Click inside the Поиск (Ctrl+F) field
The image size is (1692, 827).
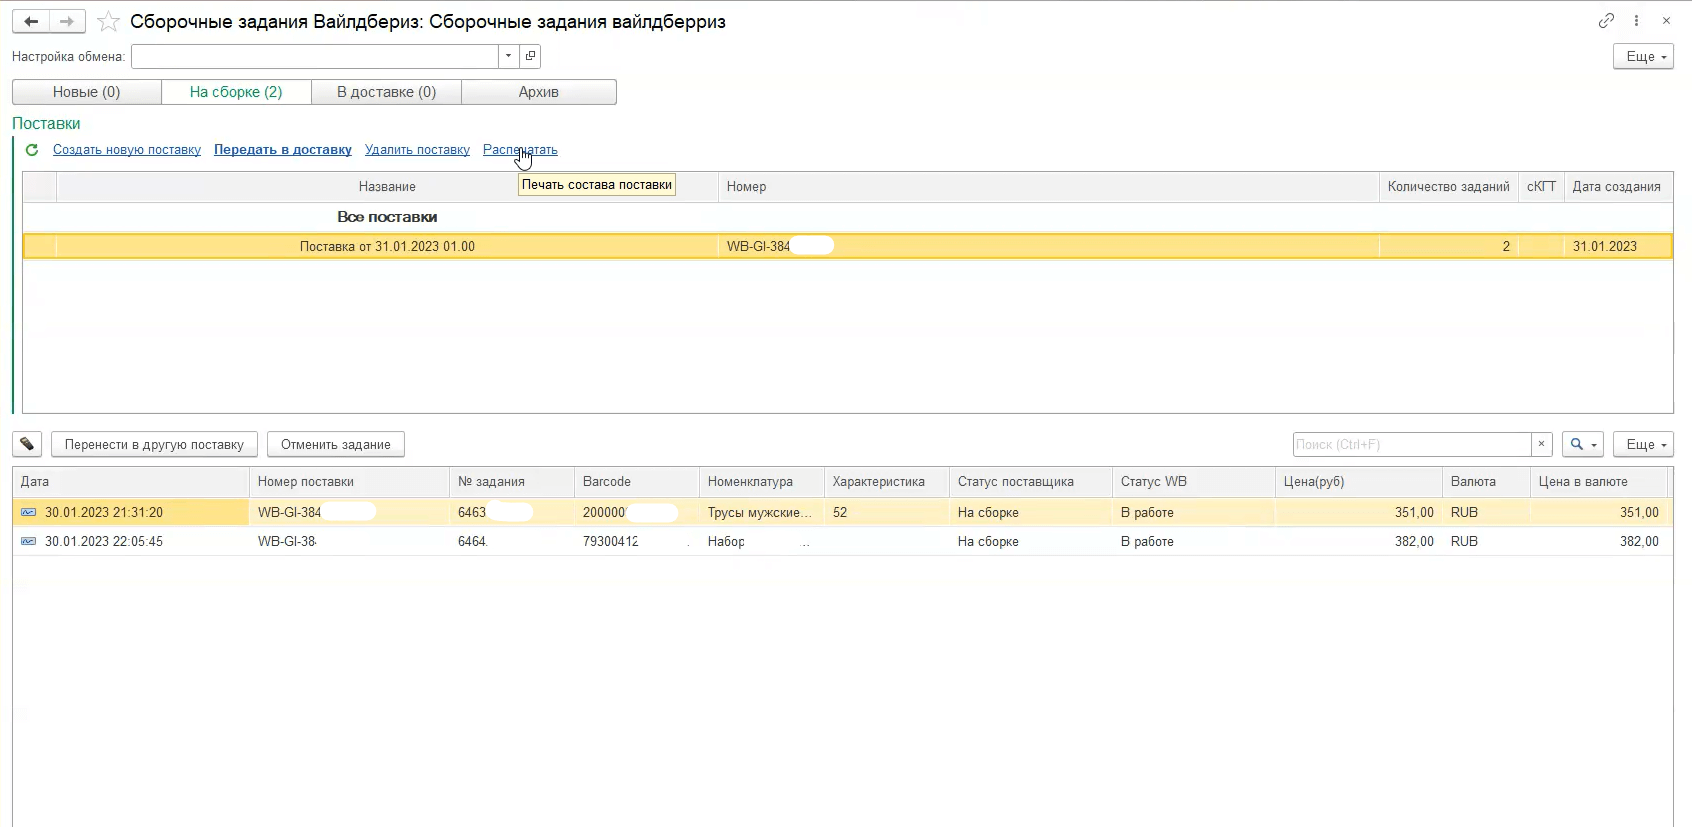[x=1410, y=444]
